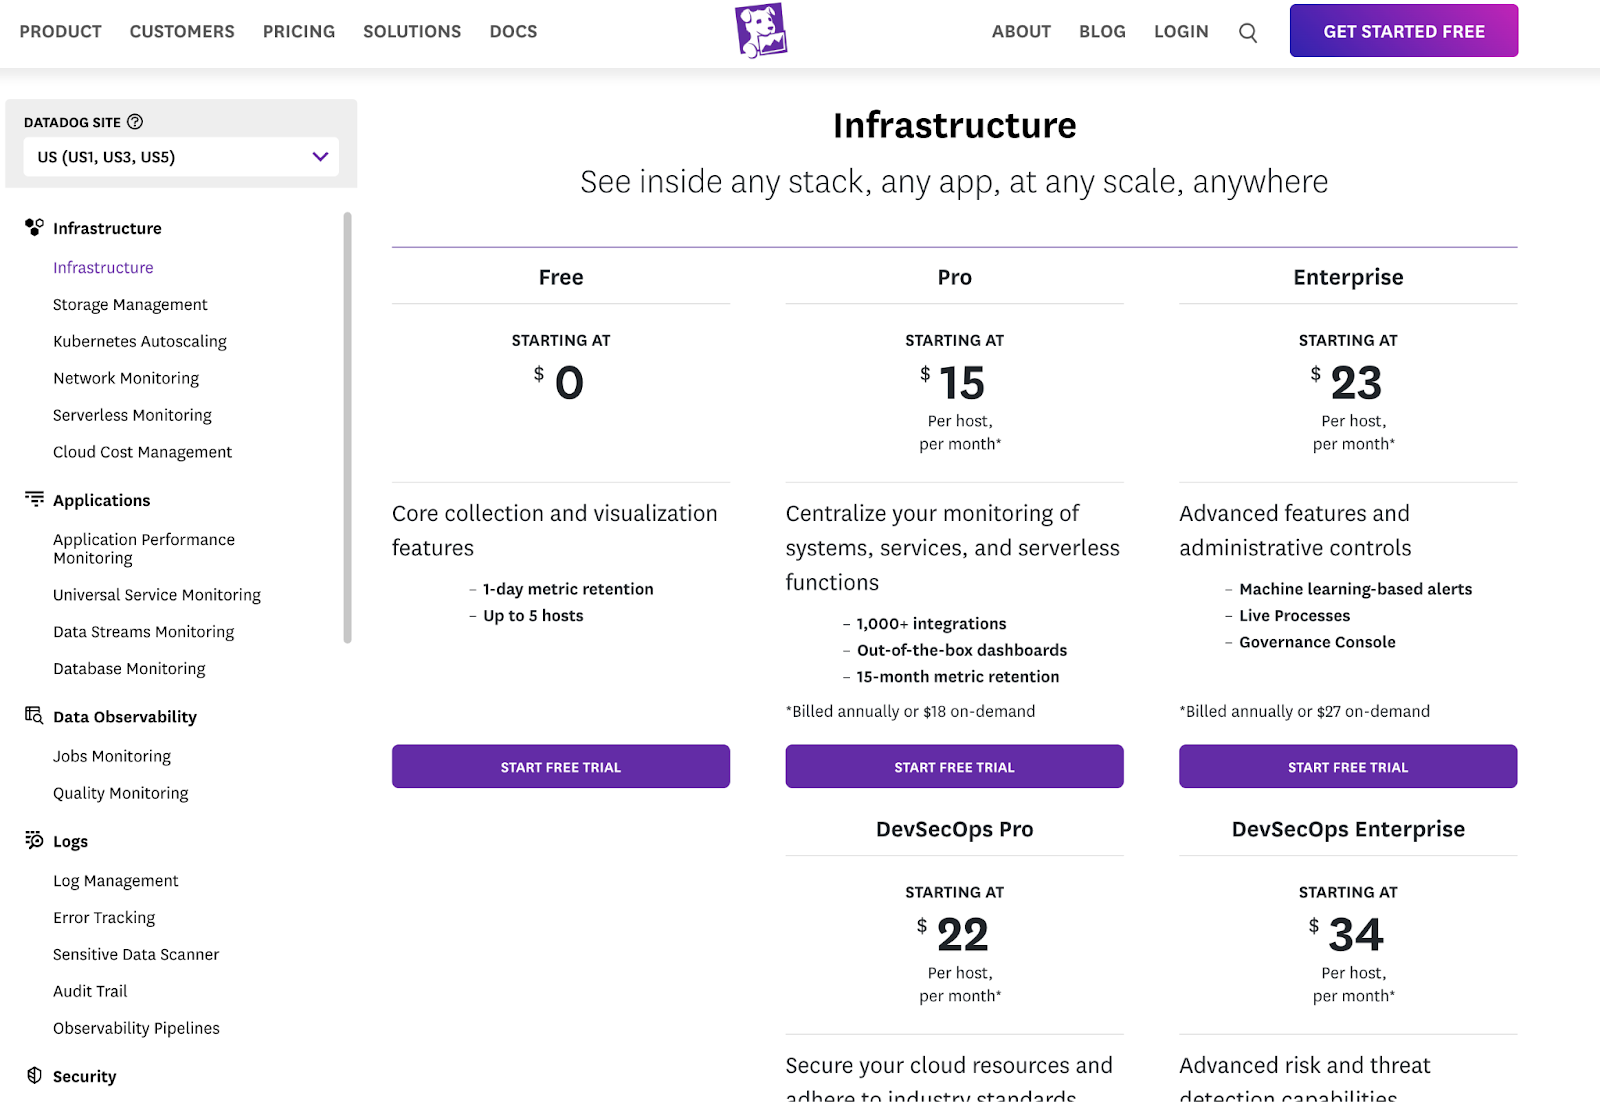Open Quality Monitoring in sidebar

tap(120, 793)
